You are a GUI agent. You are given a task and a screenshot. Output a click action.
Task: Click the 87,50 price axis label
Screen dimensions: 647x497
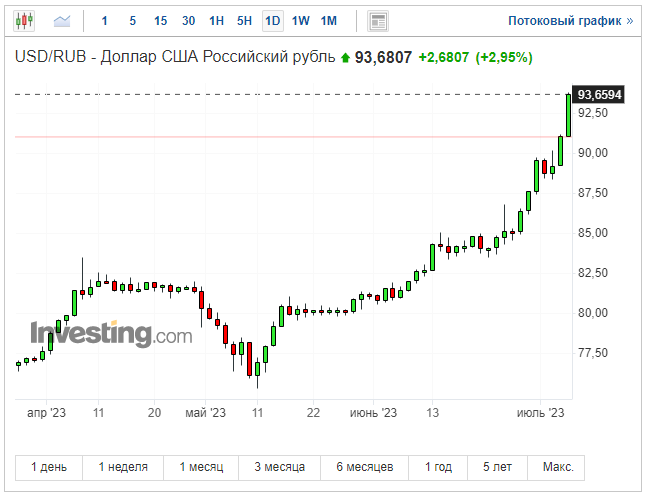[593, 193]
